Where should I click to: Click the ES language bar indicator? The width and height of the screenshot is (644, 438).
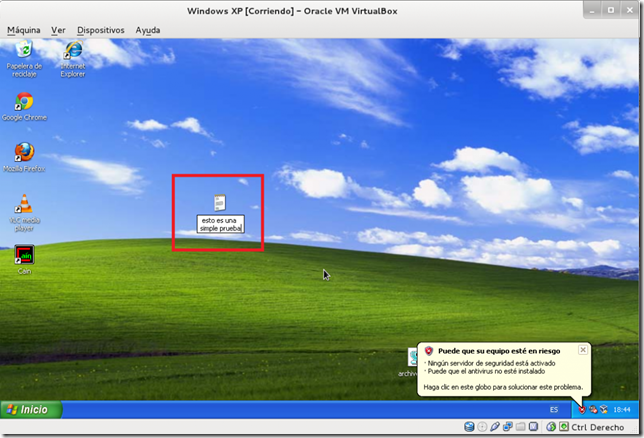pos(554,410)
